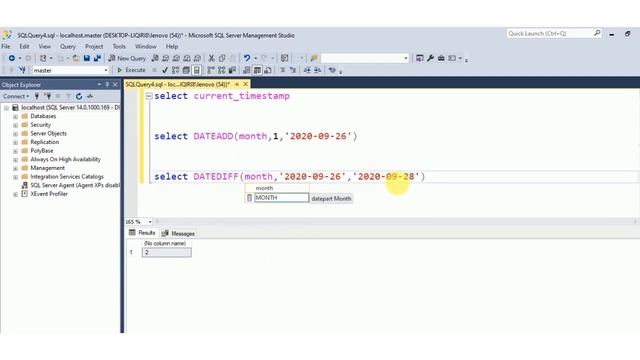Open the Tools menu

coord(119,47)
